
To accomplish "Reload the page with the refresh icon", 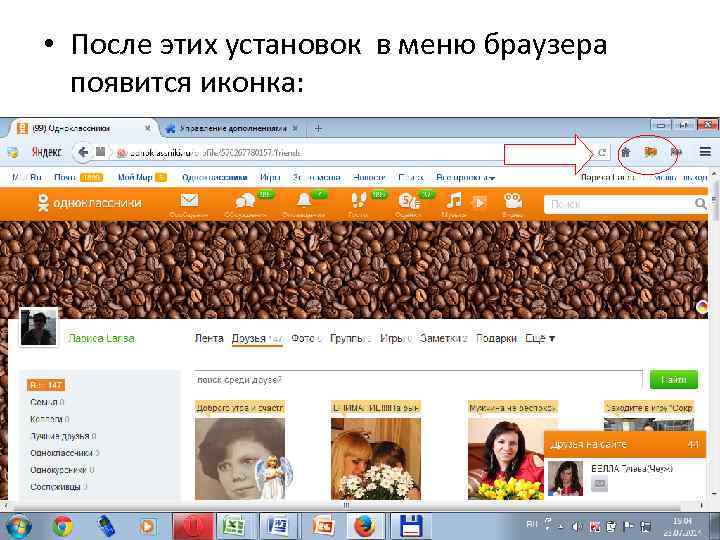I will pyautogui.click(x=602, y=152).
